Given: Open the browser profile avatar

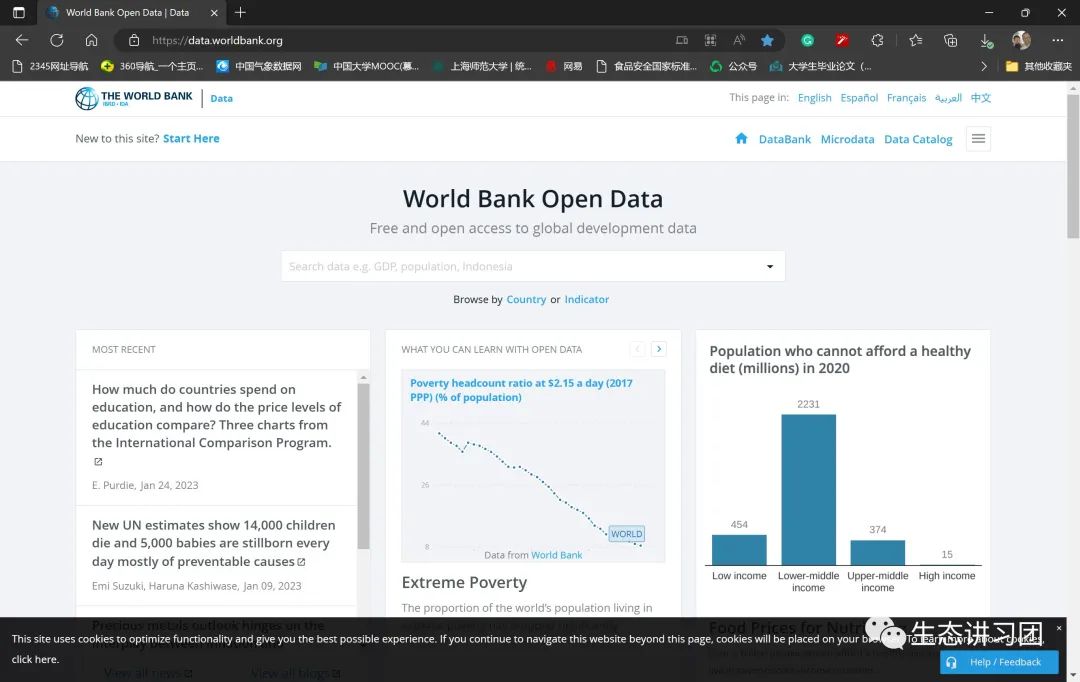Looking at the screenshot, I should [x=1021, y=40].
